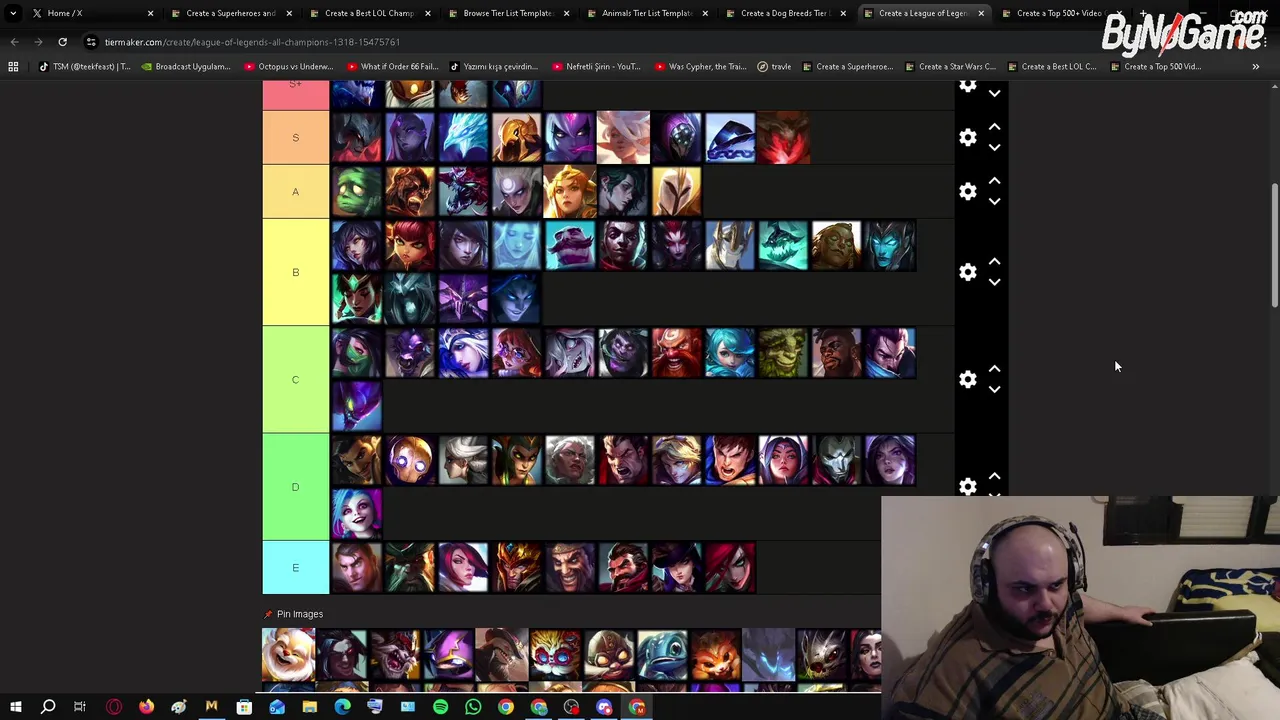Open the tab search dropdown arrow
The height and width of the screenshot is (720, 1280).
click(13, 13)
